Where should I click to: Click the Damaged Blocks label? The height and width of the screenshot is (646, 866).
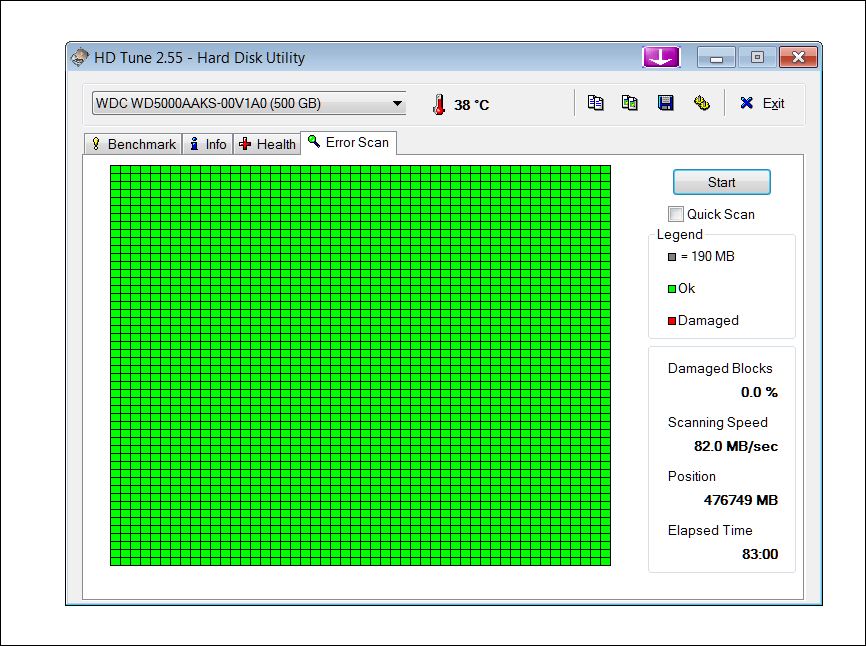[x=720, y=368]
